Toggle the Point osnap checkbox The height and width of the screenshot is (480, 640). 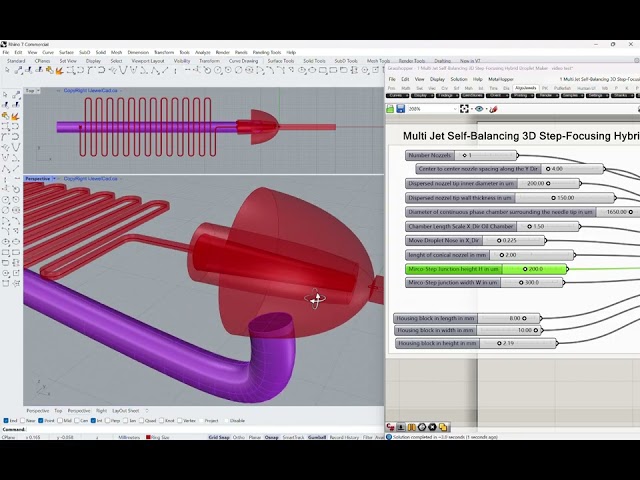tap(40, 420)
